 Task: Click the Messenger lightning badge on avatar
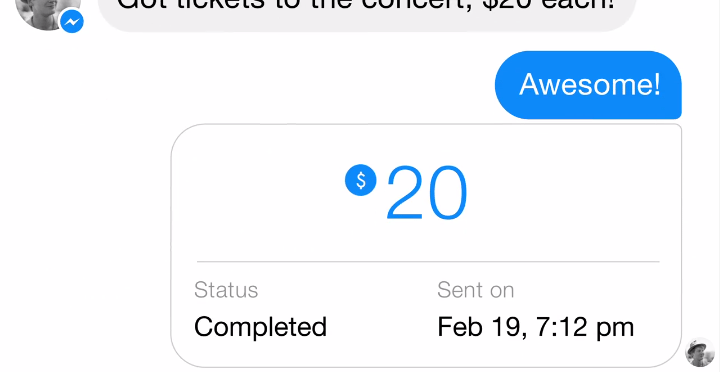(72, 21)
